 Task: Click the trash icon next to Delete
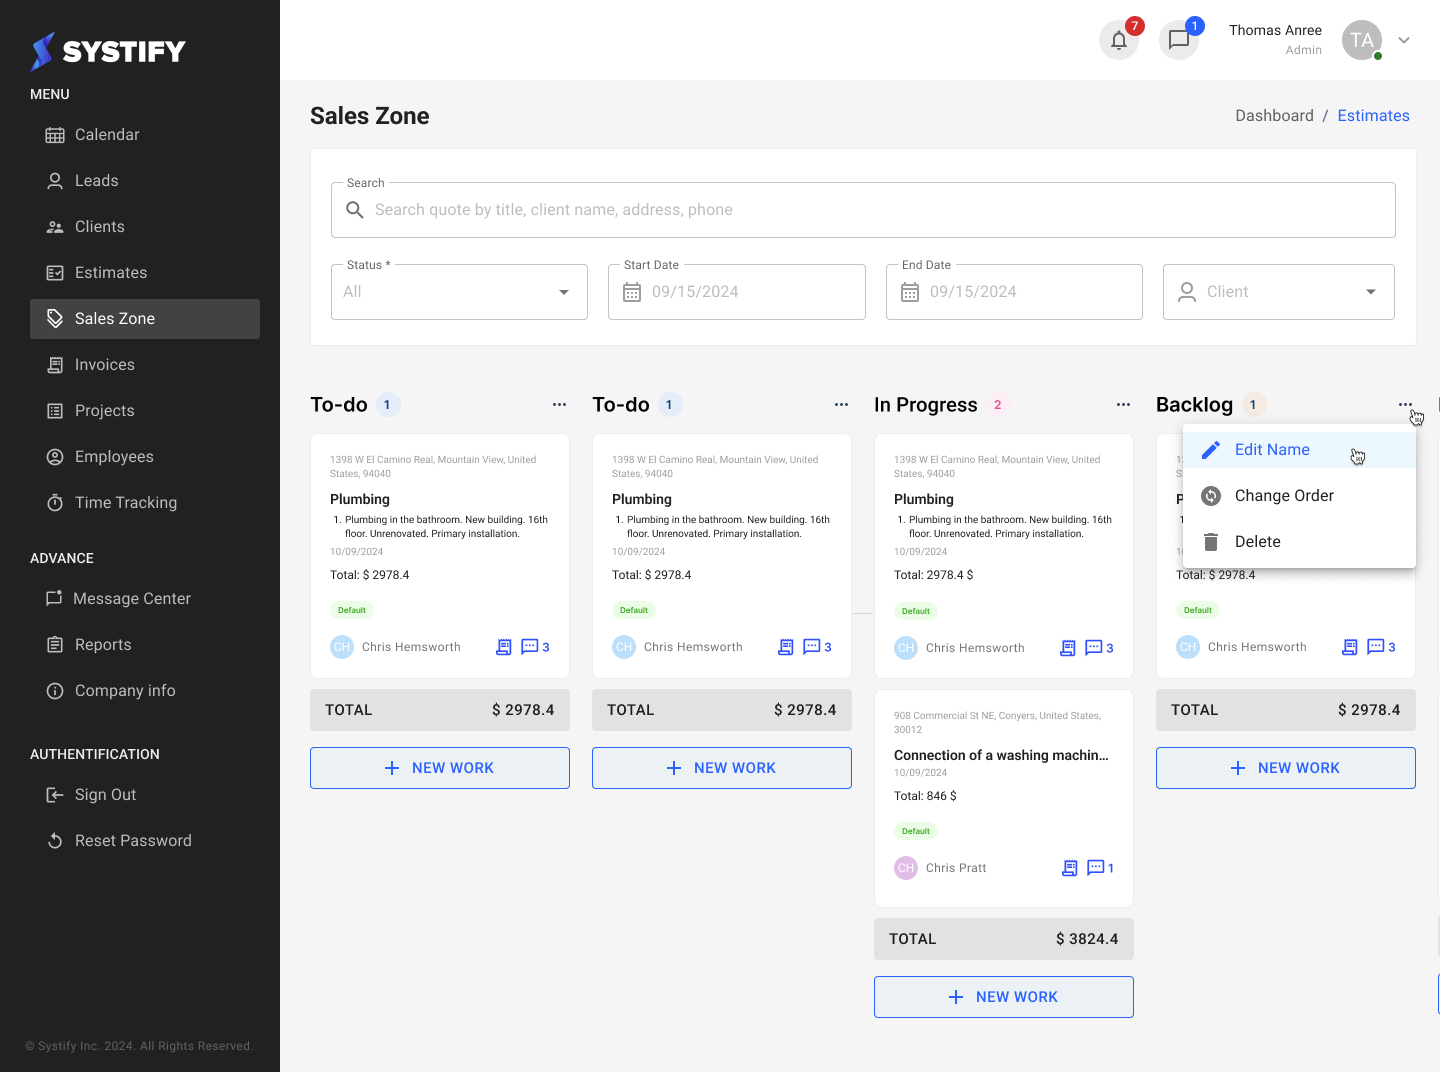[x=1211, y=541]
